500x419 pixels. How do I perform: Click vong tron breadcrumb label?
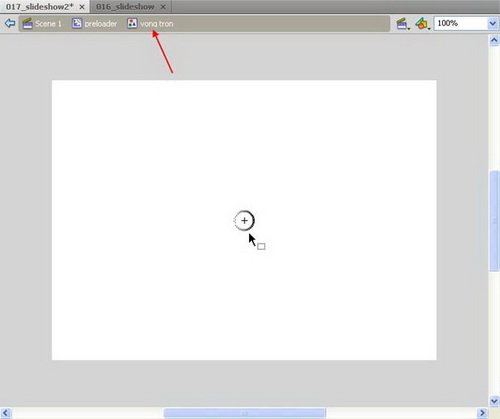point(157,24)
